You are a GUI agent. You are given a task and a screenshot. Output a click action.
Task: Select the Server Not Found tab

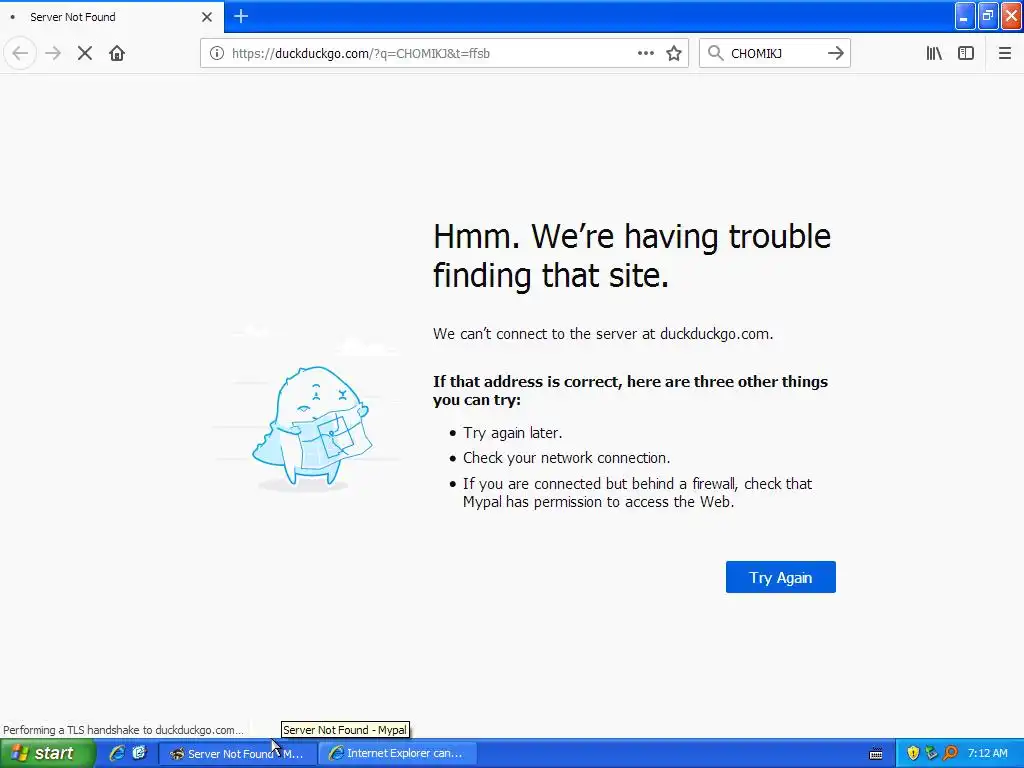(x=112, y=17)
